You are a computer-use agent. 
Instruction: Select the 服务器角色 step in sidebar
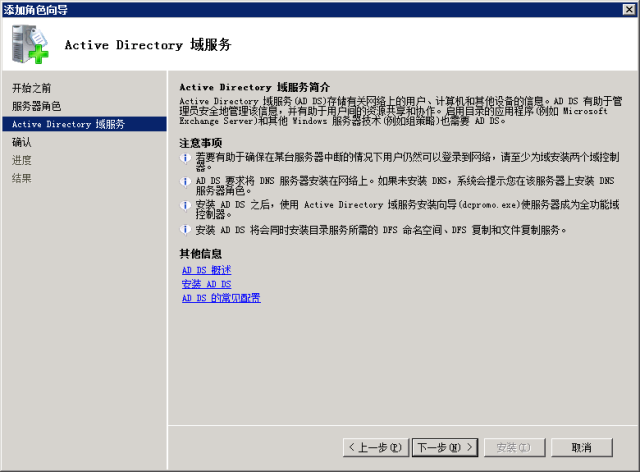coord(36,106)
